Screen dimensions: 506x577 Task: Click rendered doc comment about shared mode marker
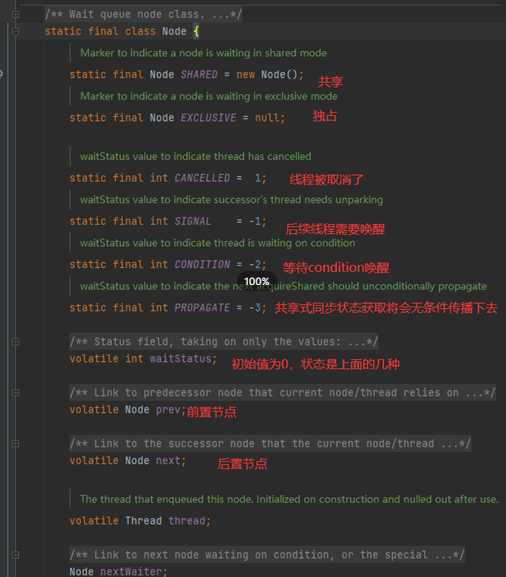pos(204,53)
